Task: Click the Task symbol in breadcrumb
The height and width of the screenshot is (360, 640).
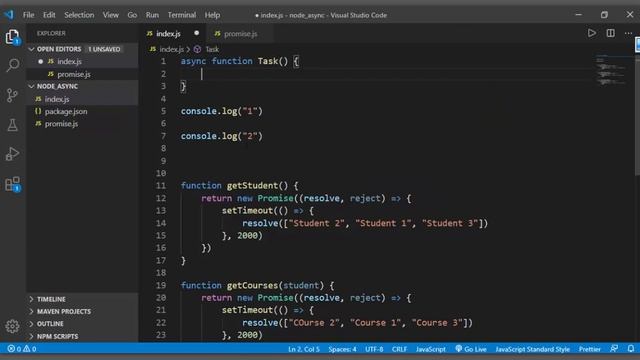Action: click(x=206, y=49)
